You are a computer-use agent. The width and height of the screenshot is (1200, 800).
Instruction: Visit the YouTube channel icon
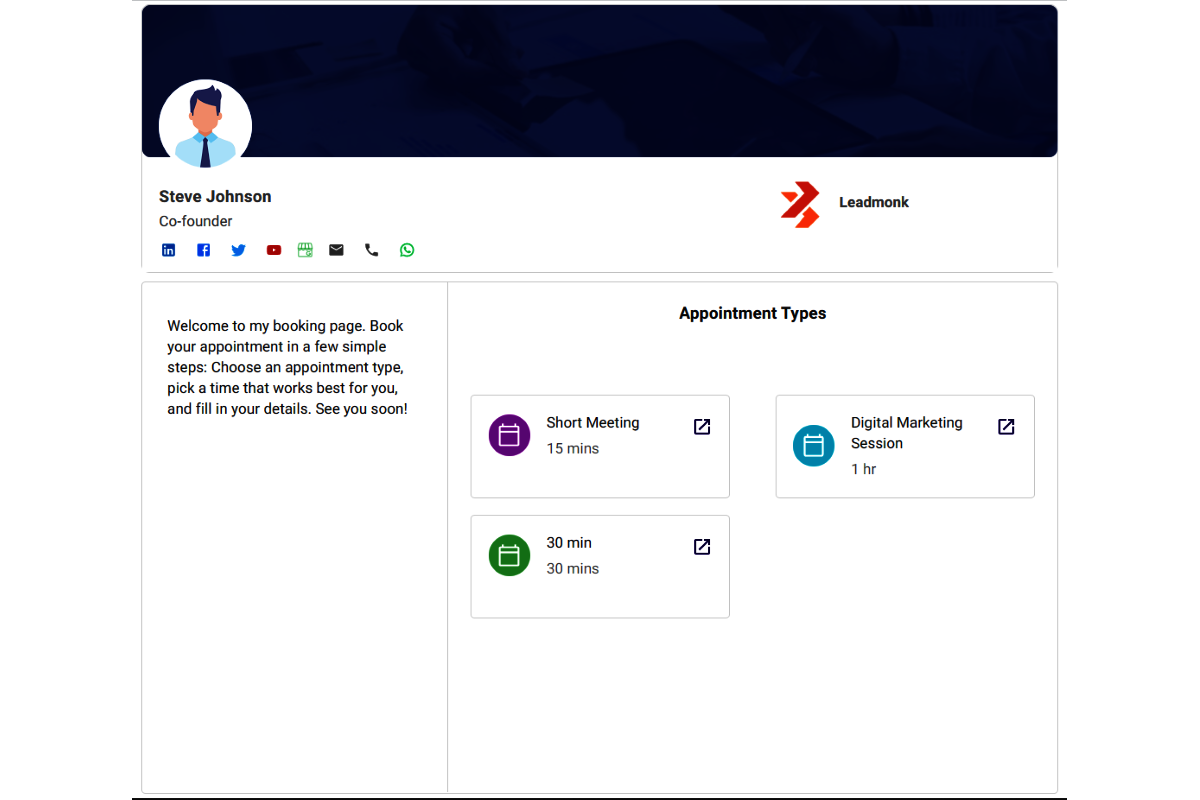274,250
